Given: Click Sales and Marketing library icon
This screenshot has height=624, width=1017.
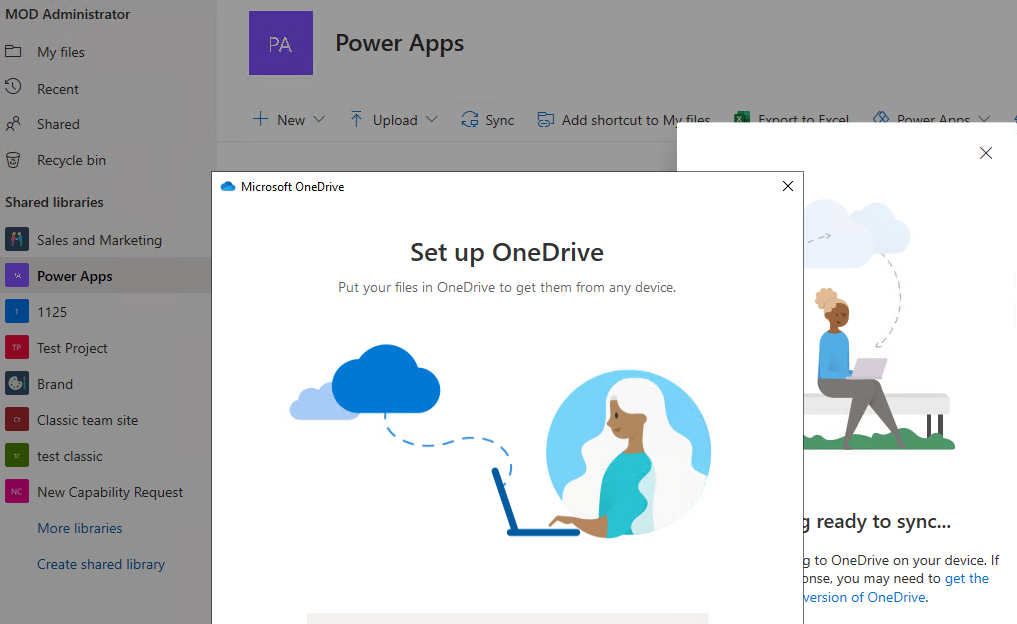Looking at the screenshot, I should click(17, 239).
